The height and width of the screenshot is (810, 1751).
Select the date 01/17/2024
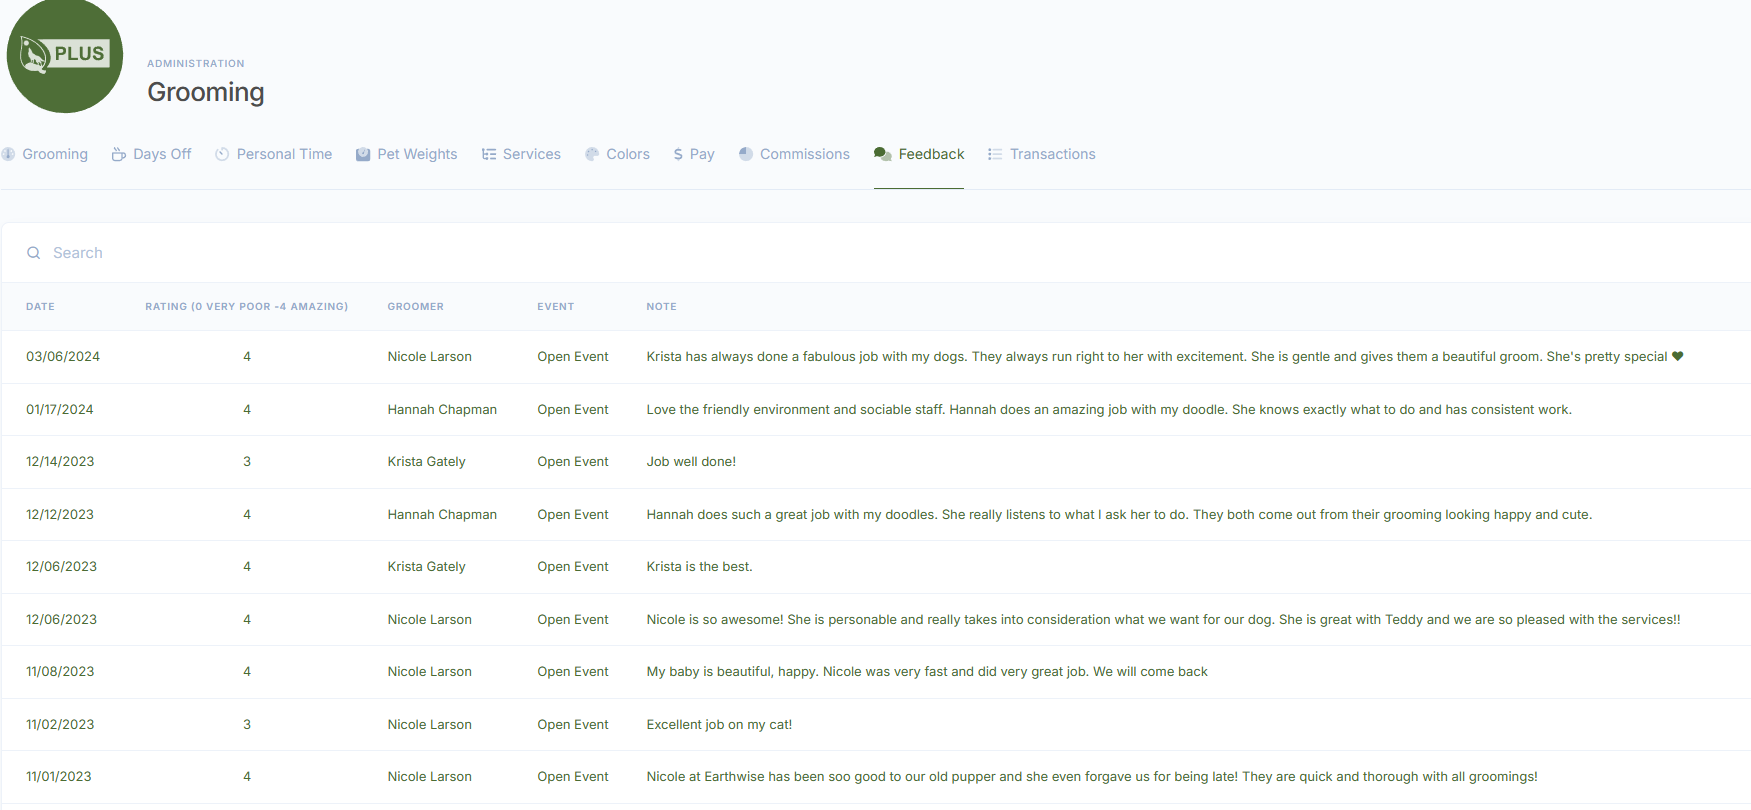point(60,410)
